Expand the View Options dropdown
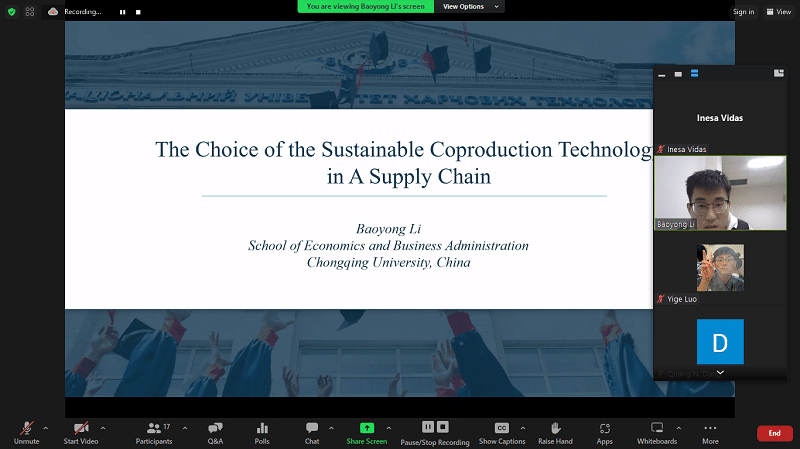800x449 pixels. click(x=468, y=6)
